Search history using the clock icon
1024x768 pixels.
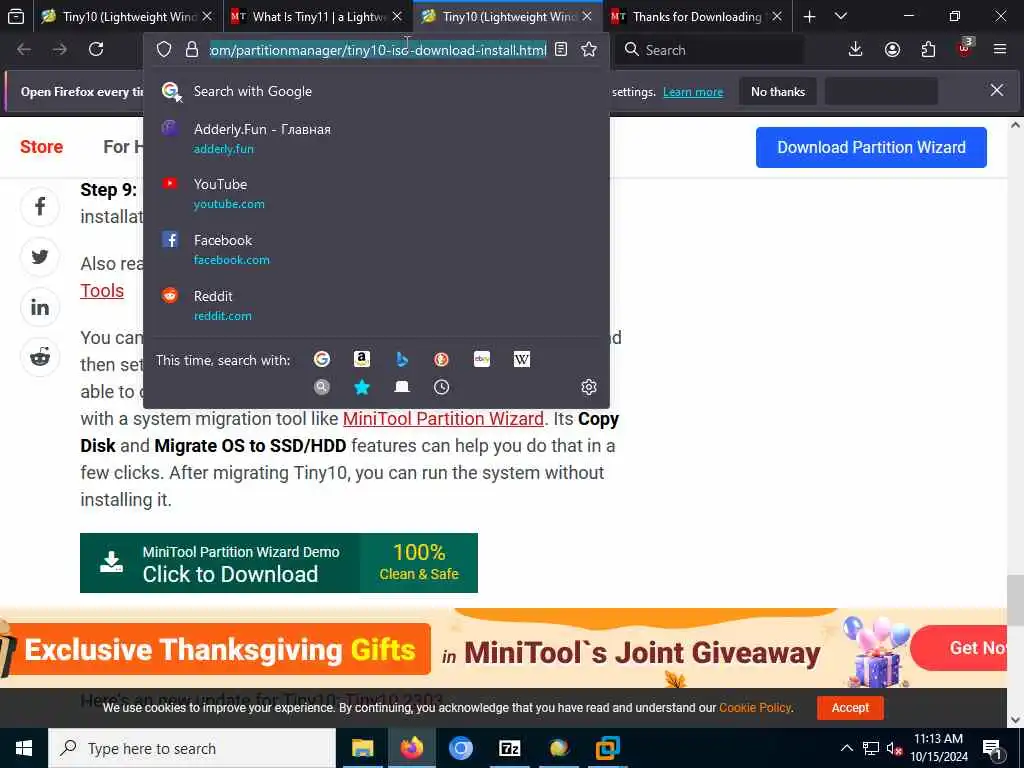tap(441, 387)
